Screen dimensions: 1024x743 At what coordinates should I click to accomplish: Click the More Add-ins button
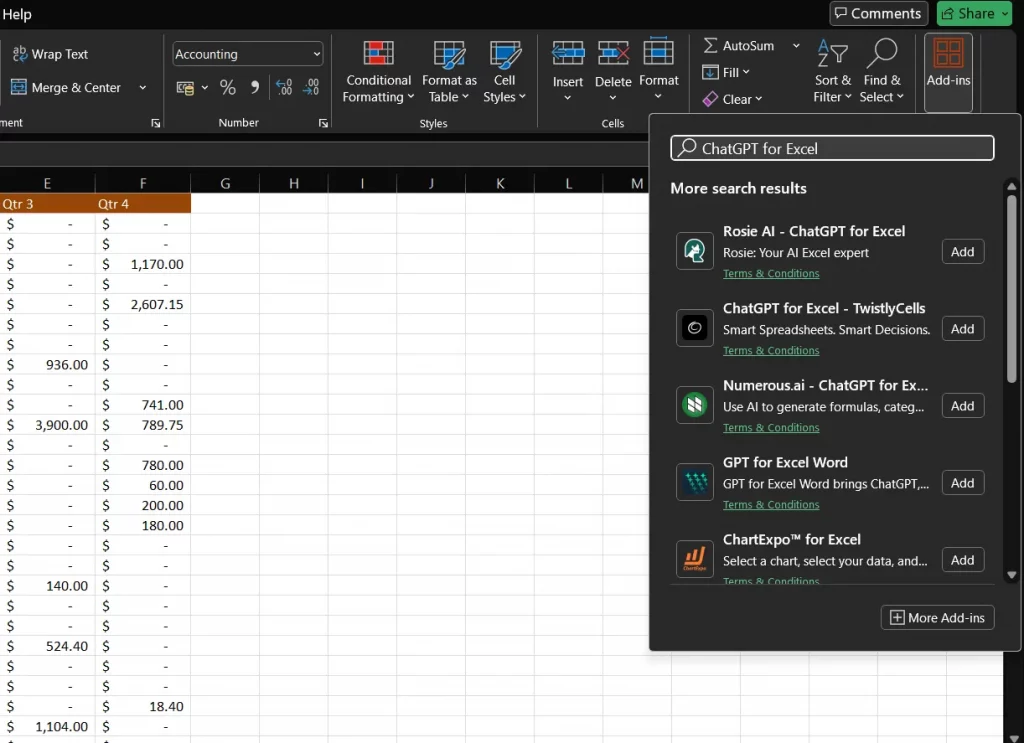(x=937, y=618)
